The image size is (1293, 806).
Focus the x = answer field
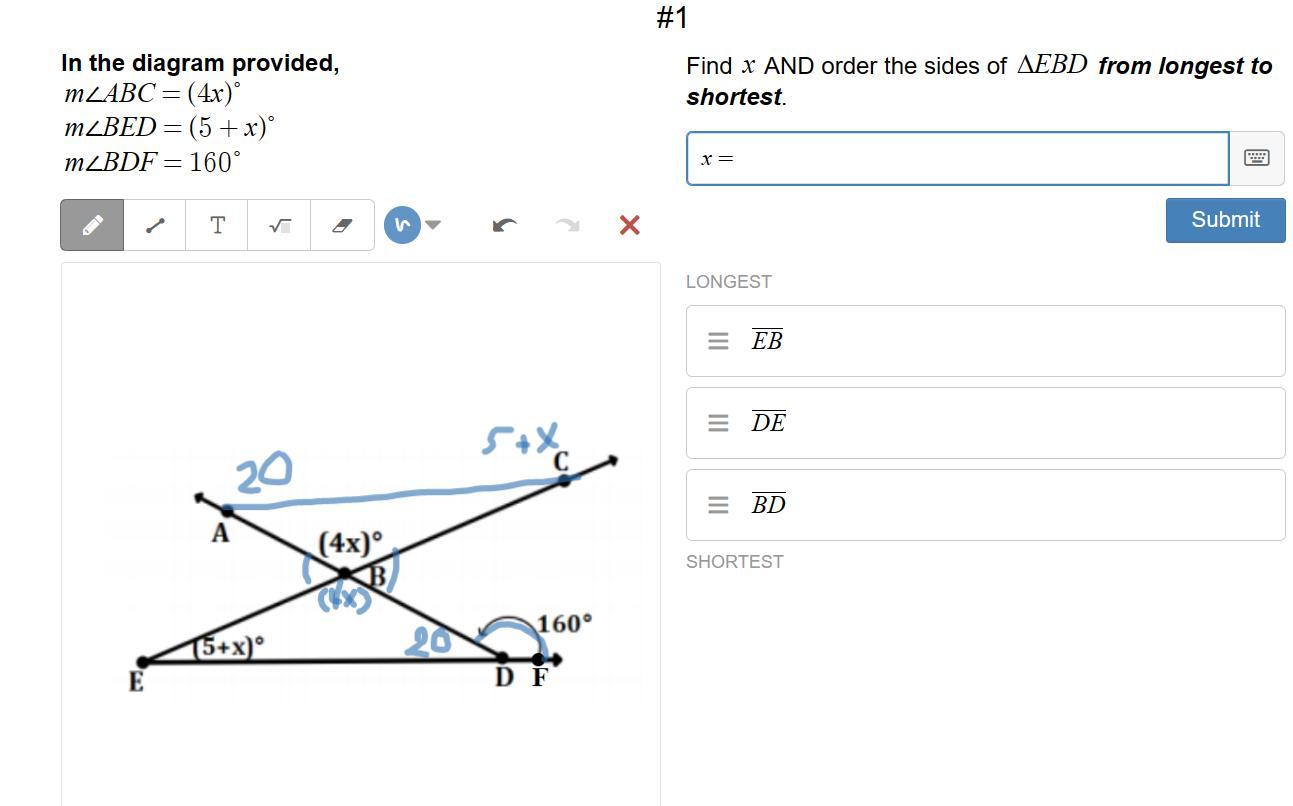point(957,158)
